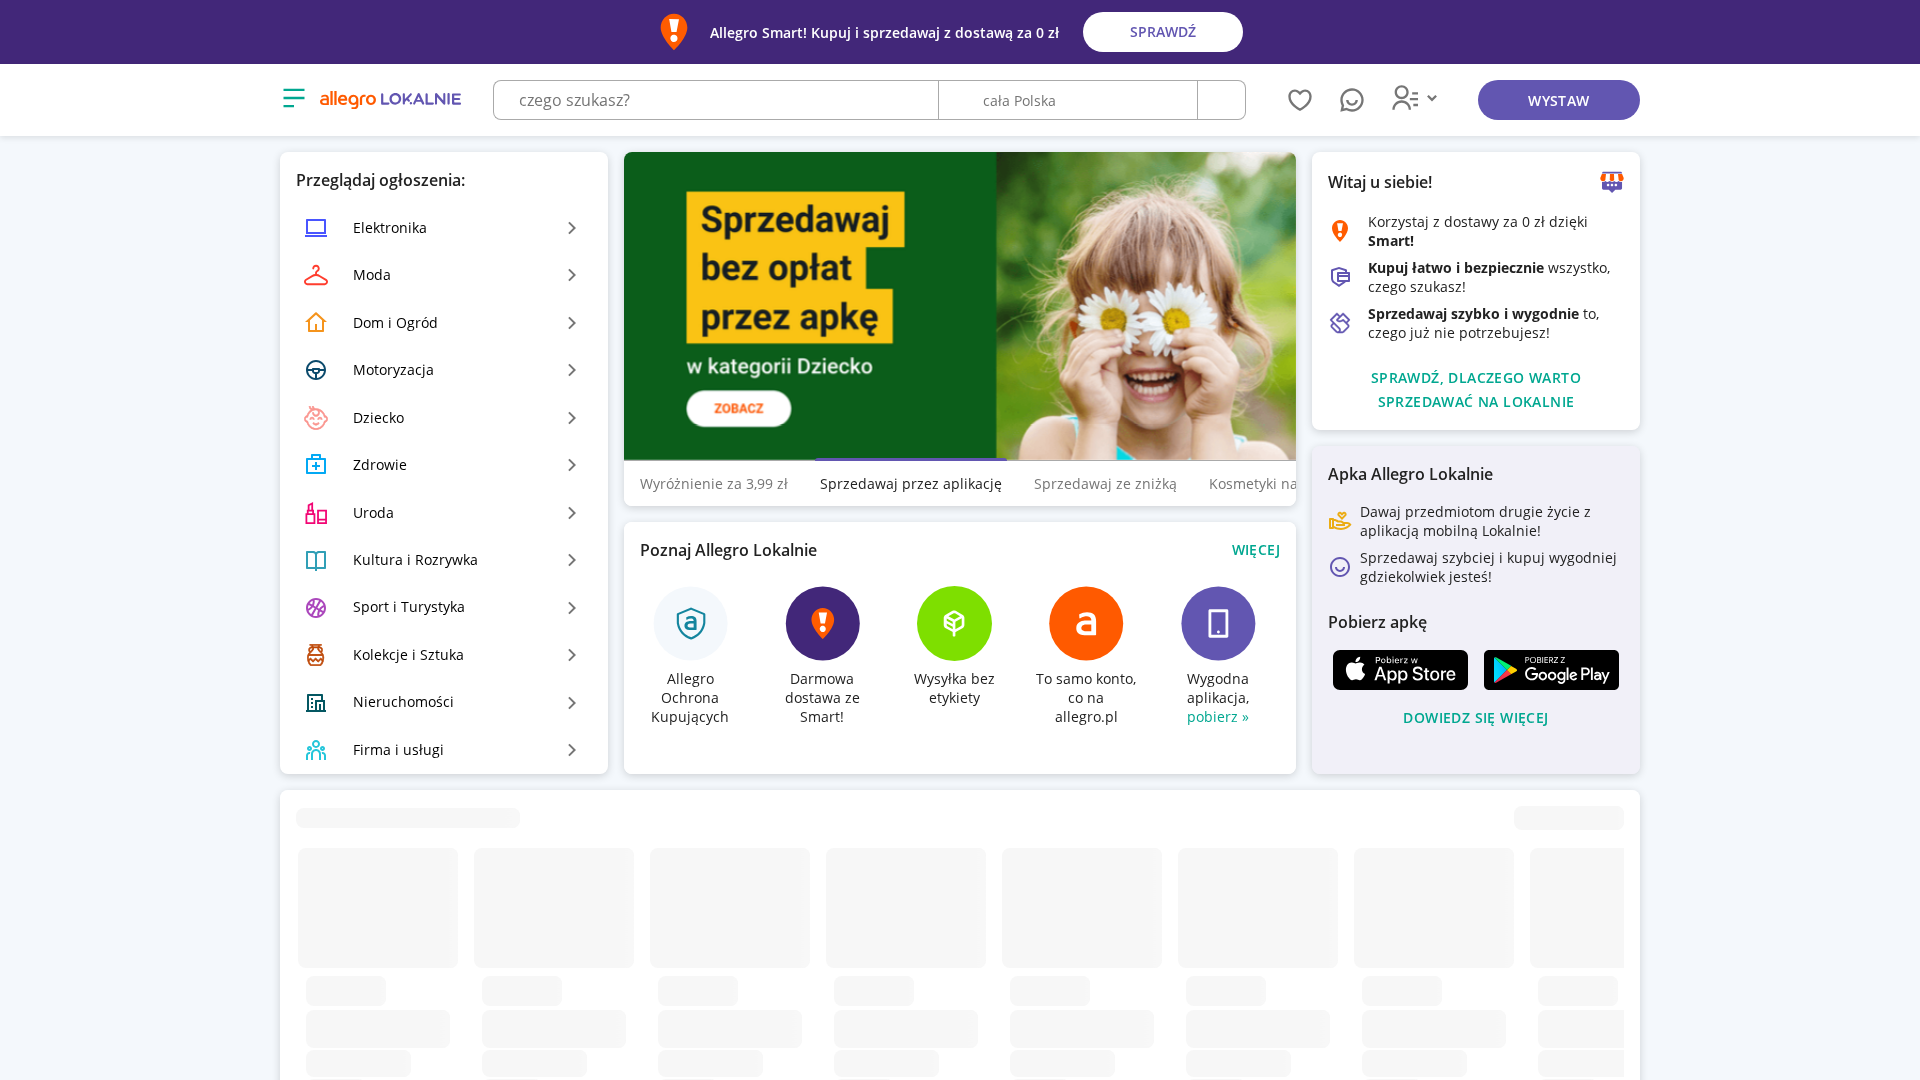Expand Kultura i Rozrywka chevron
Screen dimensions: 1920x1080
pos(572,560)
